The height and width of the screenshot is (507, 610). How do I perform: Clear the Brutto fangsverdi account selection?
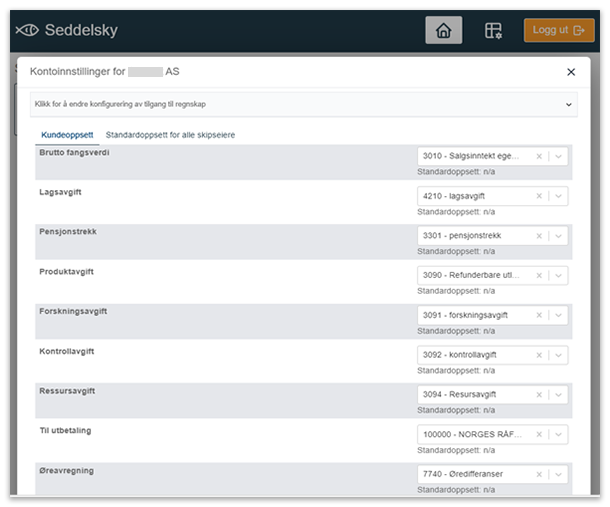click(x=540, y=156)
